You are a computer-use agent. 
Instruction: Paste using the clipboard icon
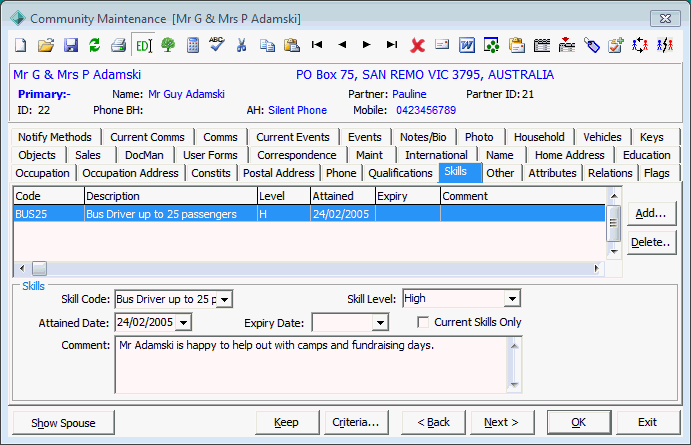tap(291, 45)
